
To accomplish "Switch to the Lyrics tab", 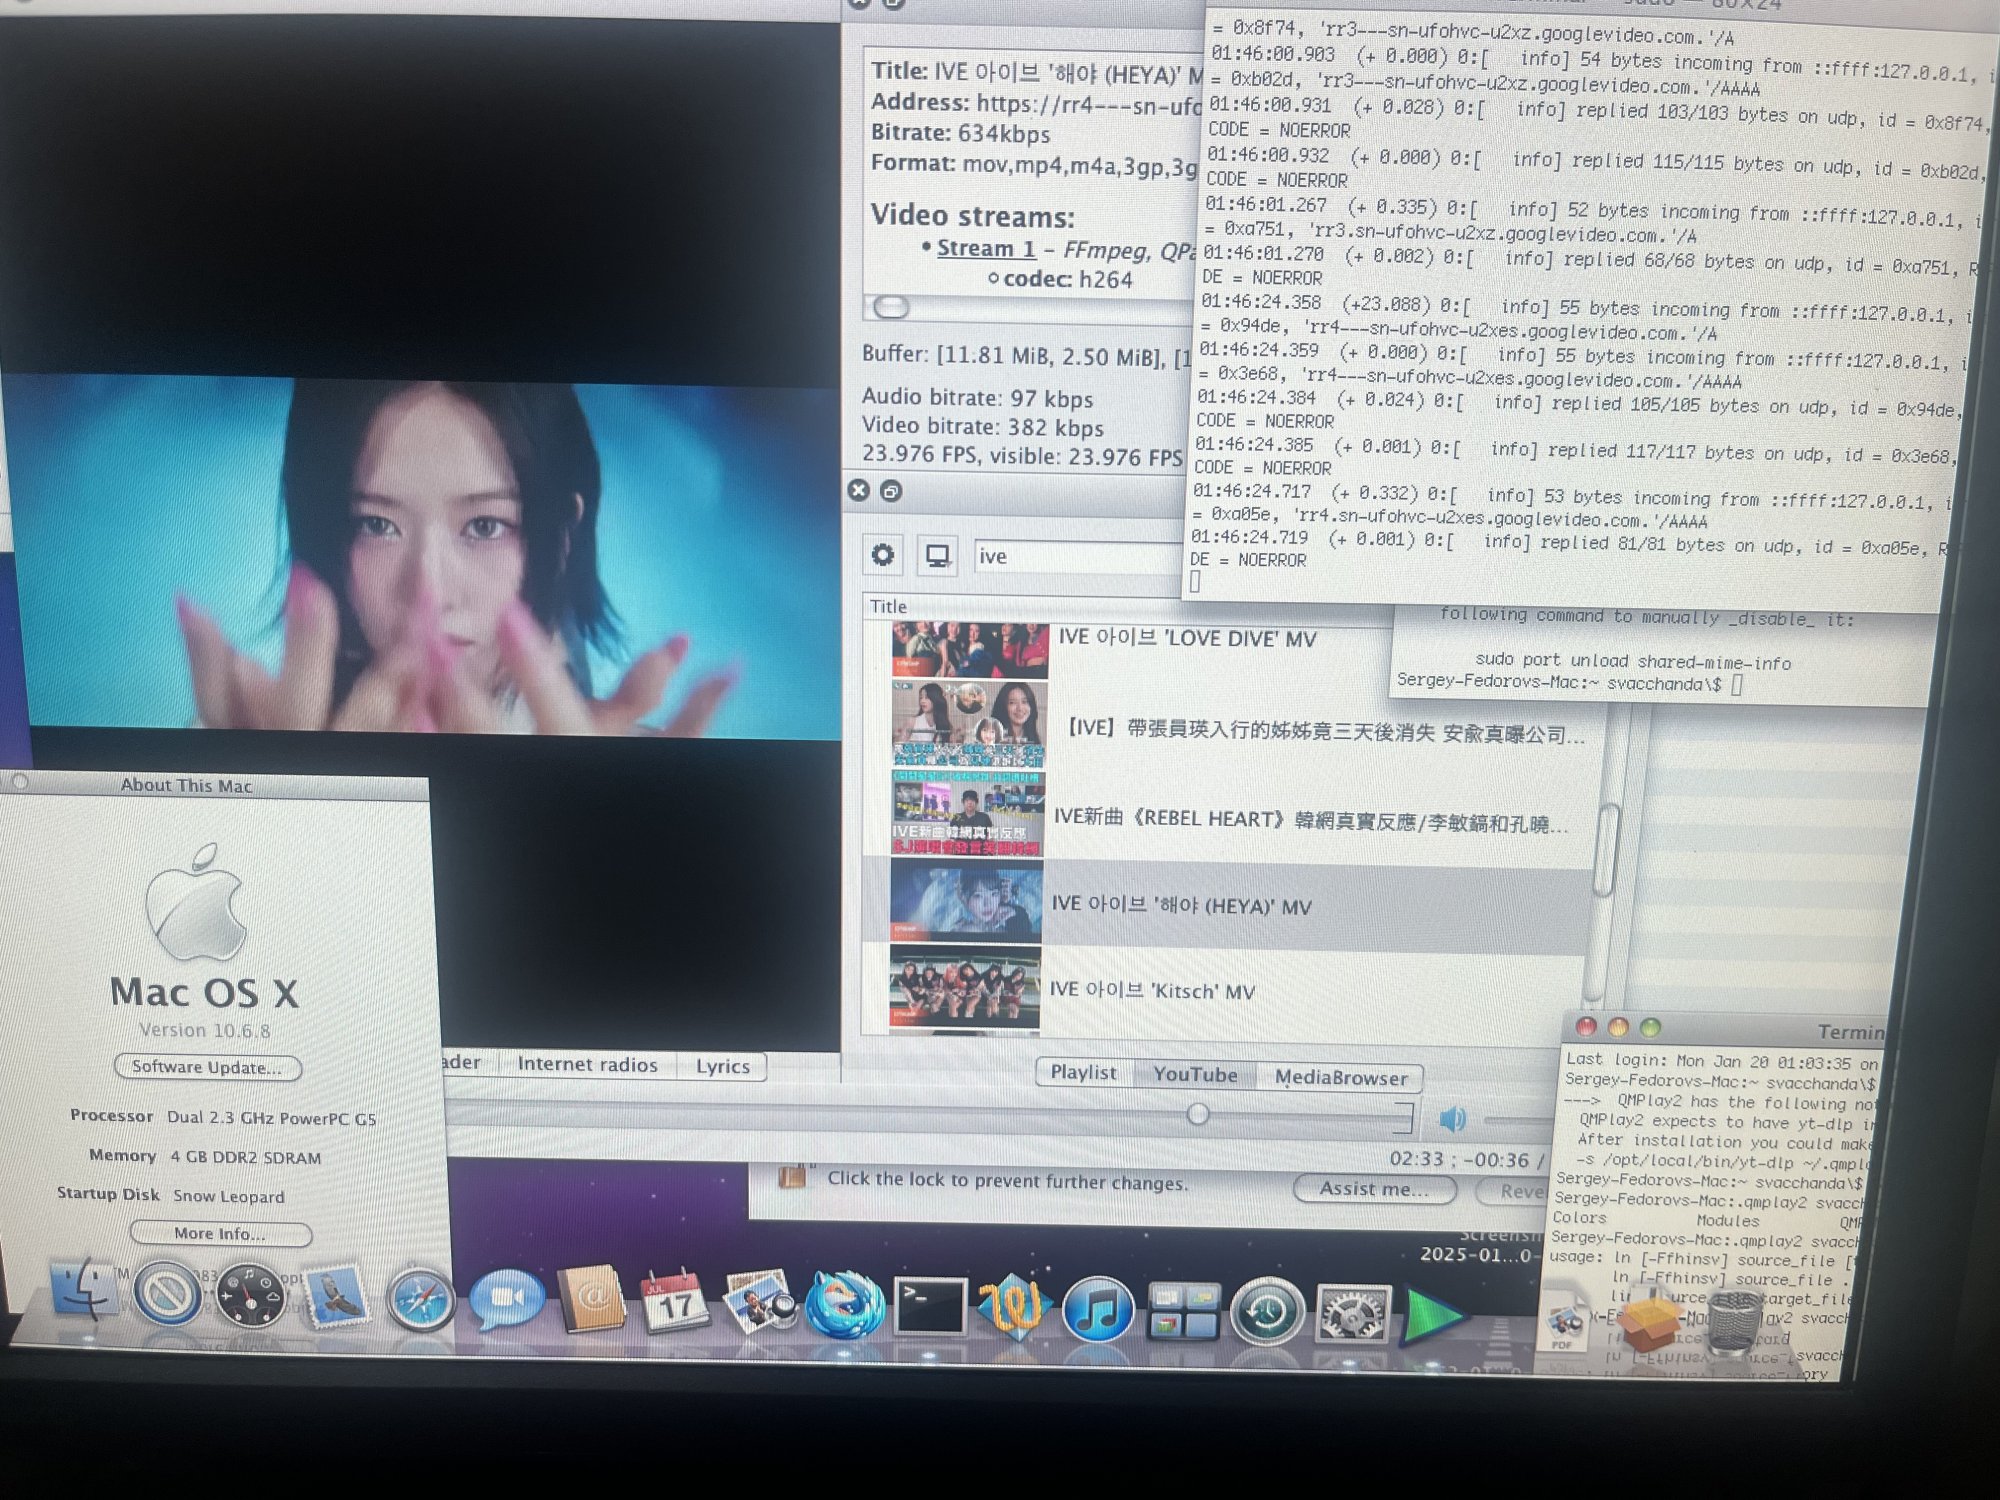I will click(722, 1066).
